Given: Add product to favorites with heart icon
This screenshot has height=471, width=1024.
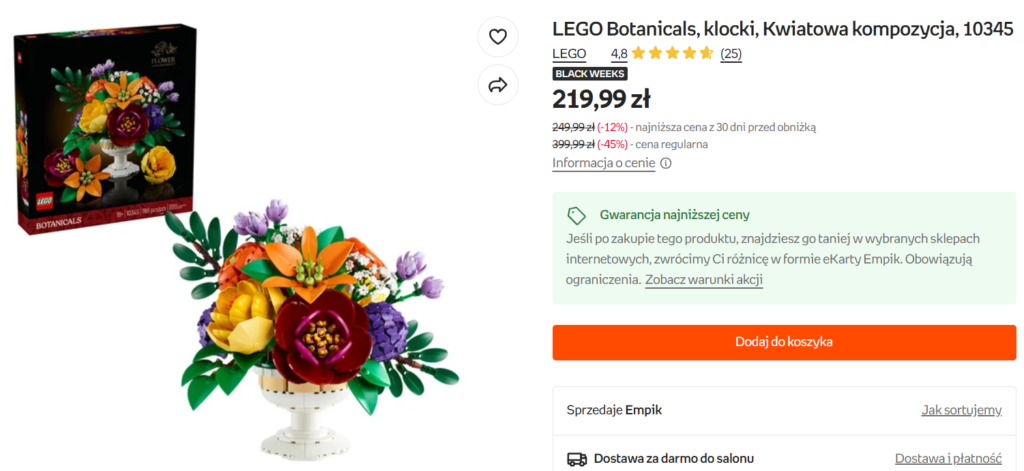Looking at the screenshot, I should tap(498, 38).
